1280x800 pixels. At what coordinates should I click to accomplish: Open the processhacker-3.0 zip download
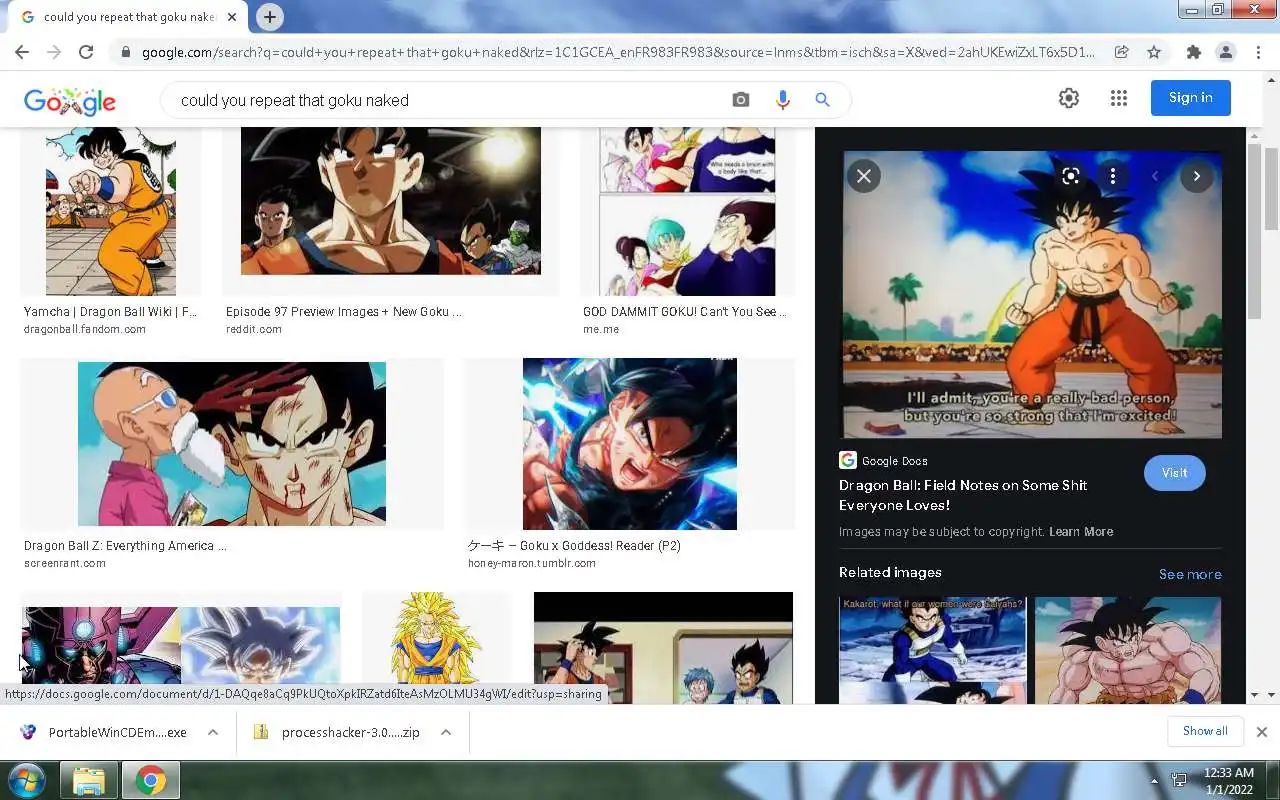tap(338, 733)
